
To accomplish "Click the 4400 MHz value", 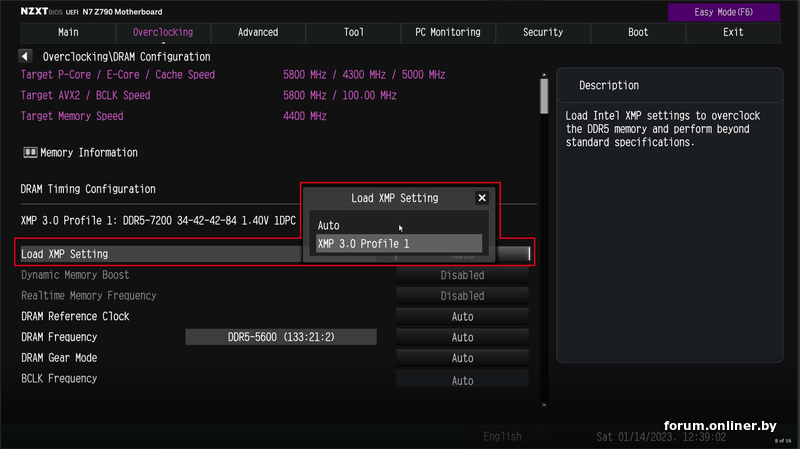I will pos(305,116).
